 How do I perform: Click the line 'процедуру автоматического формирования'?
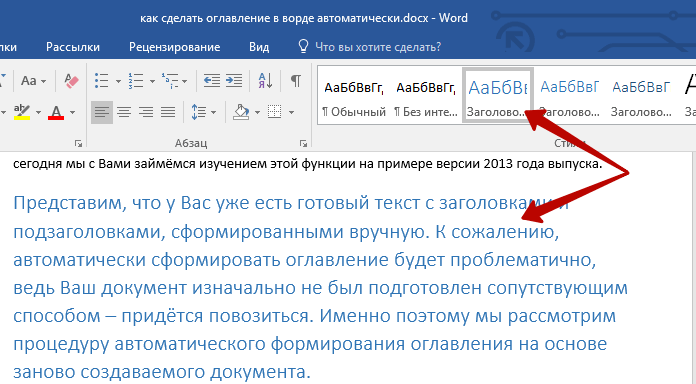(310, 344)
